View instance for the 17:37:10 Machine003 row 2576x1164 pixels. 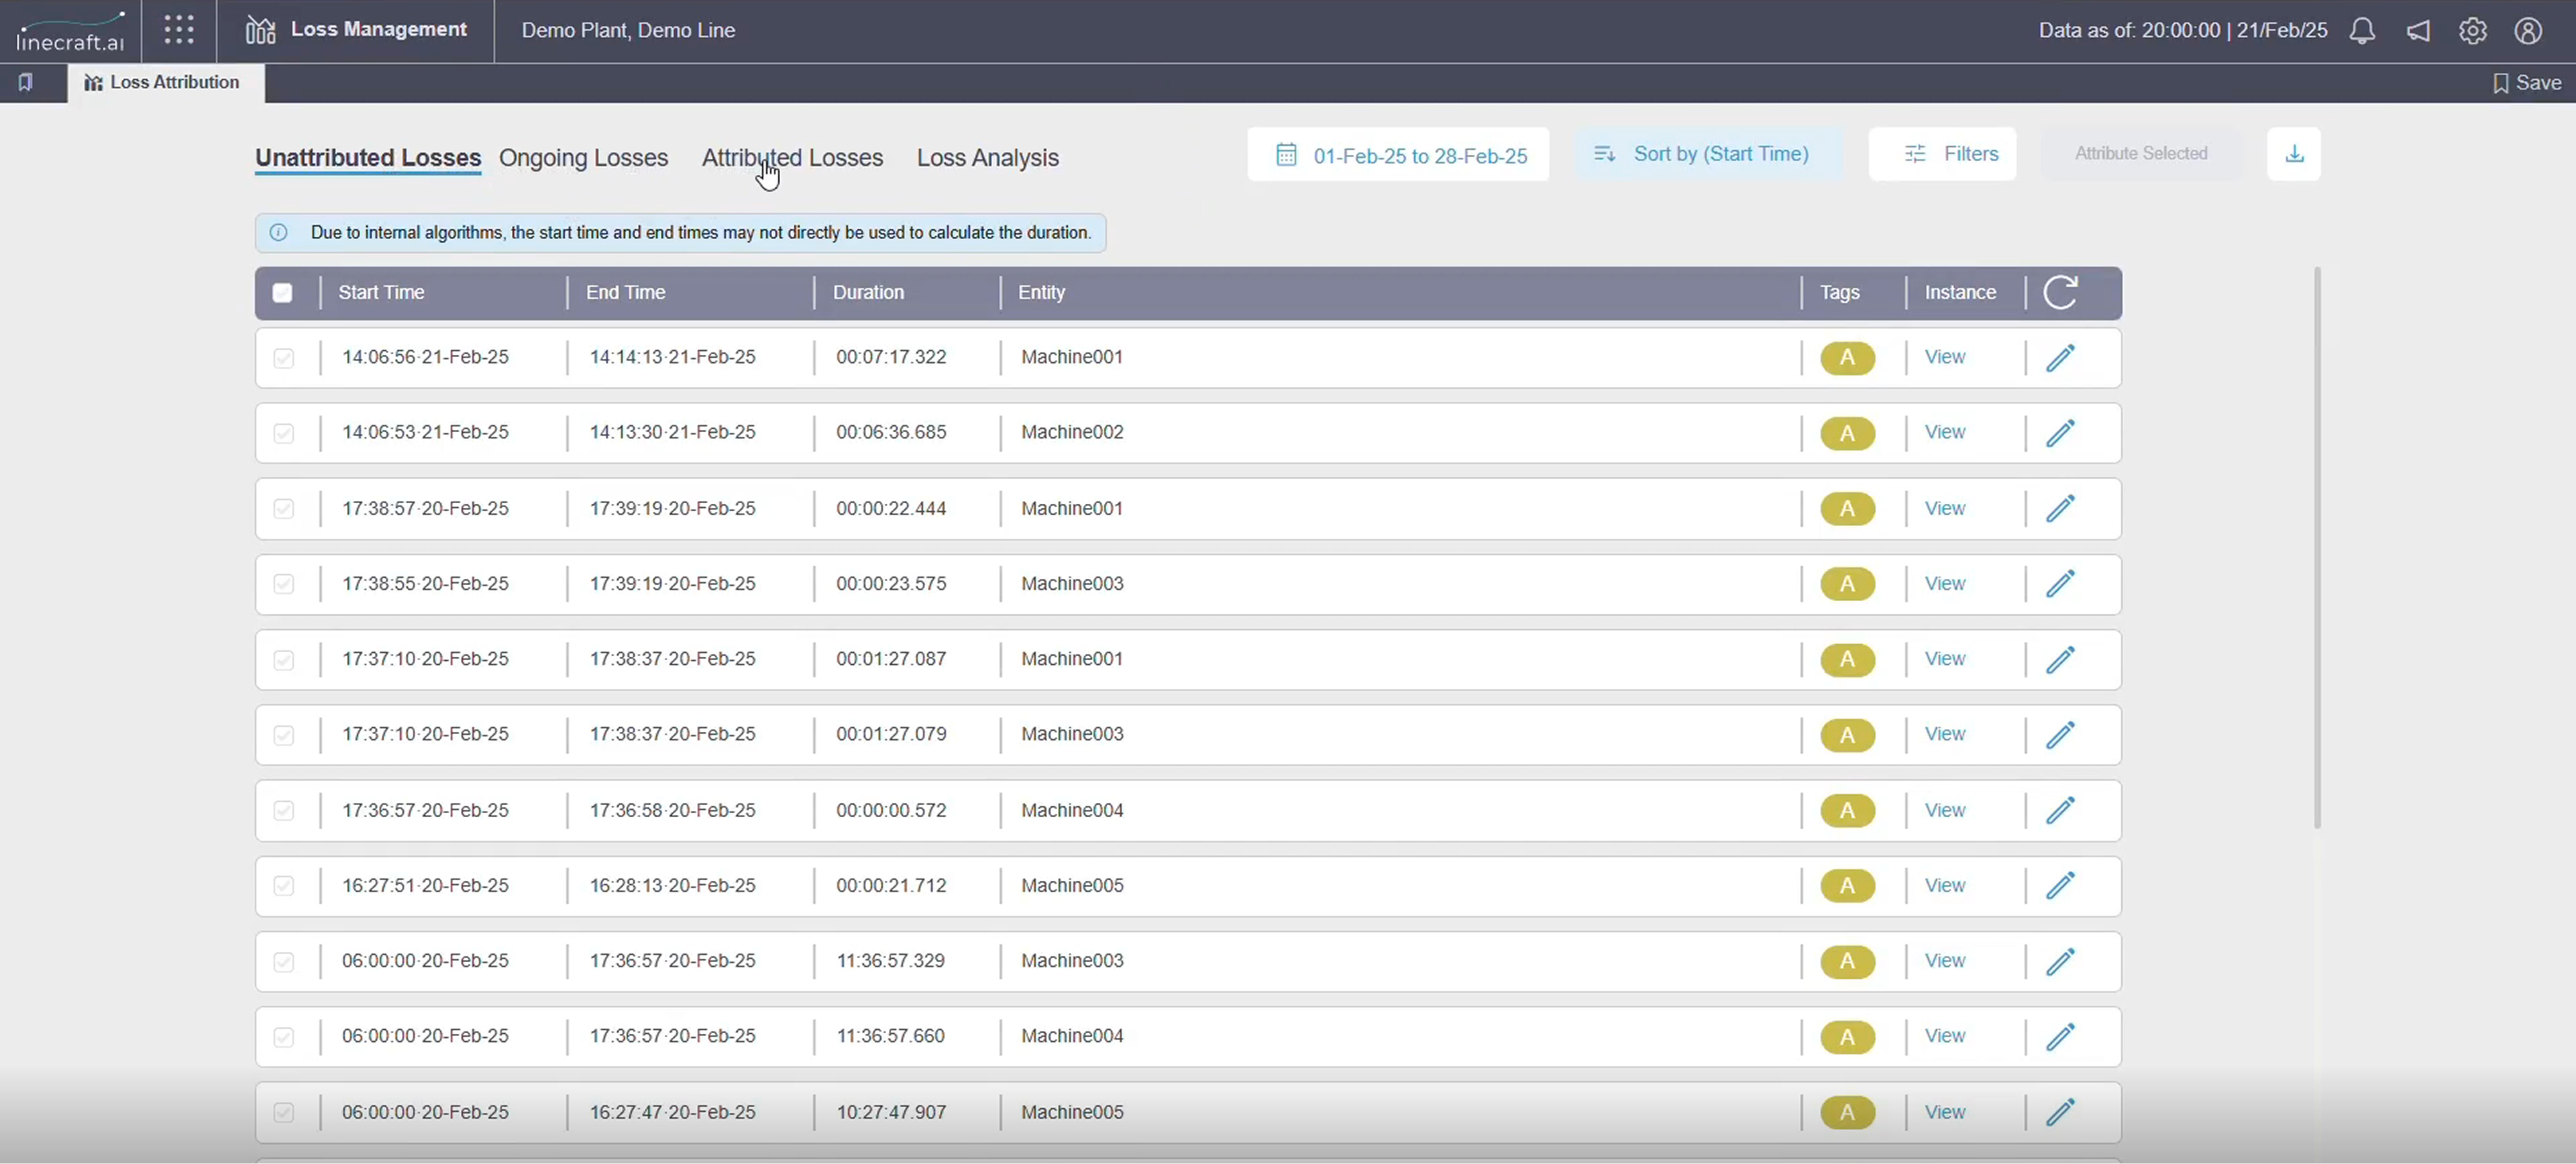[x=1944, y=735]
